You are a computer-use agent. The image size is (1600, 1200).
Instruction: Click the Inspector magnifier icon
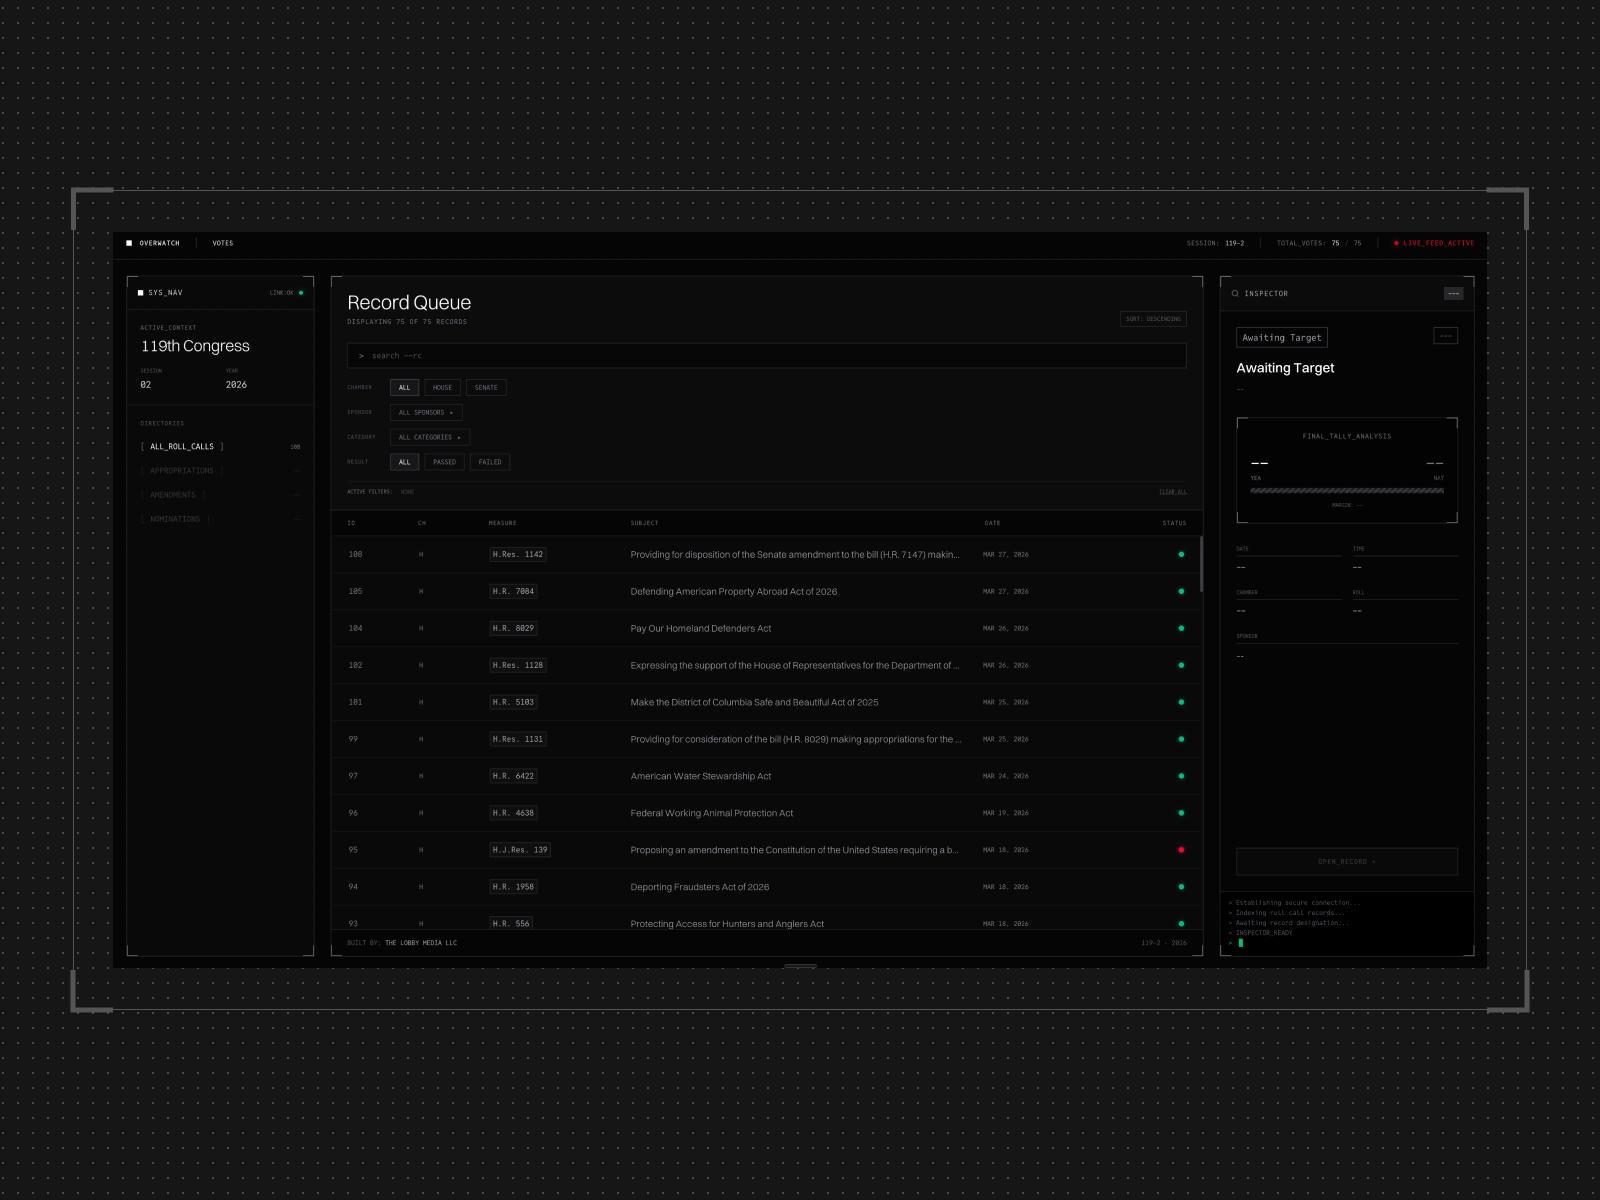[x=1235, y=293]
